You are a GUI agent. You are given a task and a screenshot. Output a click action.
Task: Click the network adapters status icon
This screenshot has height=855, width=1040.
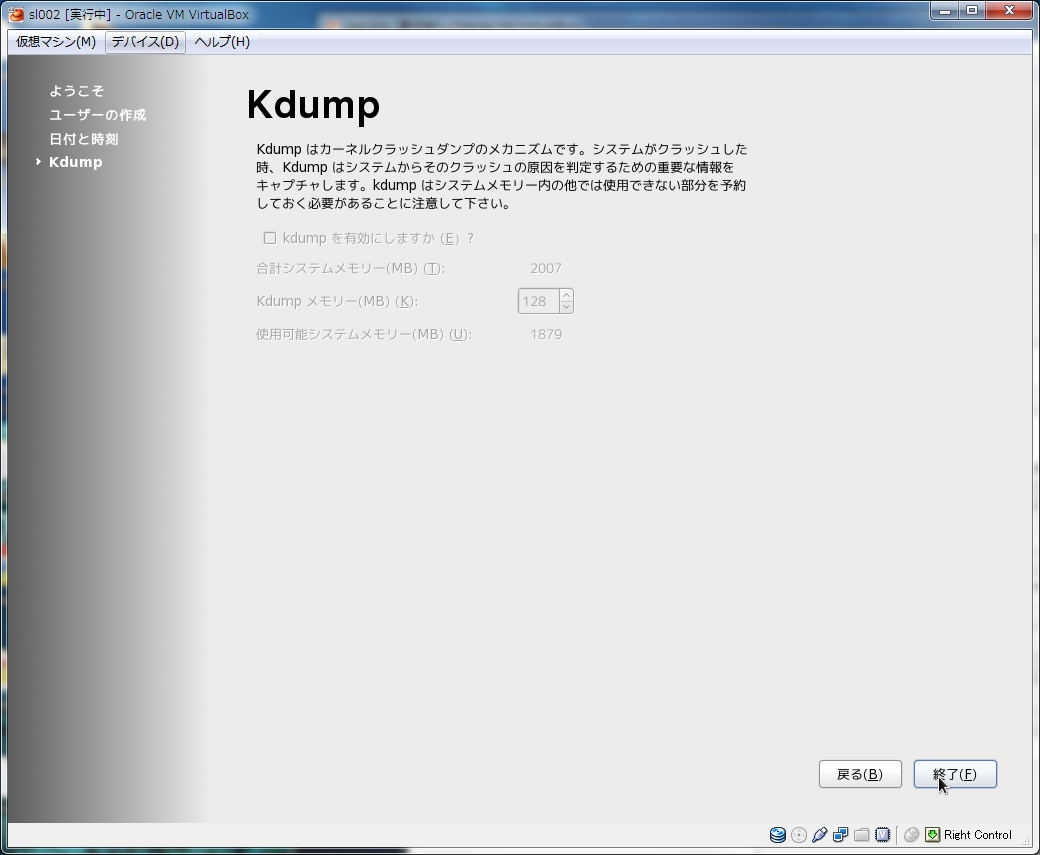coord(840,834)
